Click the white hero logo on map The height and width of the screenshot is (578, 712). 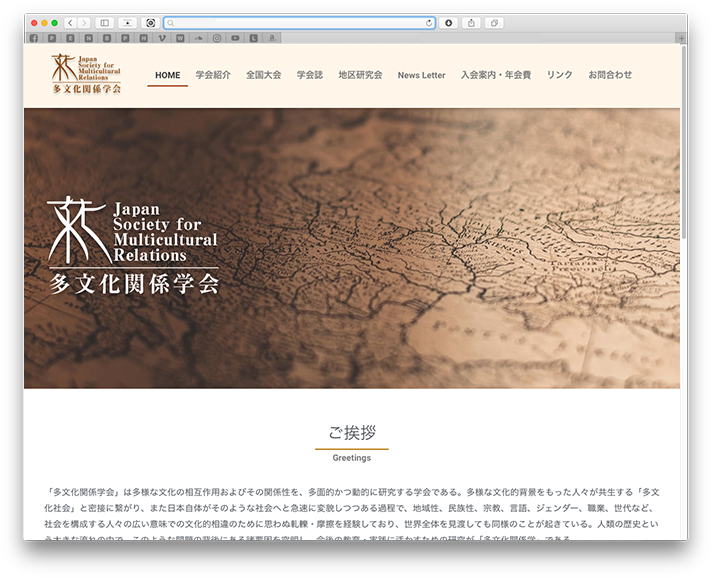click(133, 245)
